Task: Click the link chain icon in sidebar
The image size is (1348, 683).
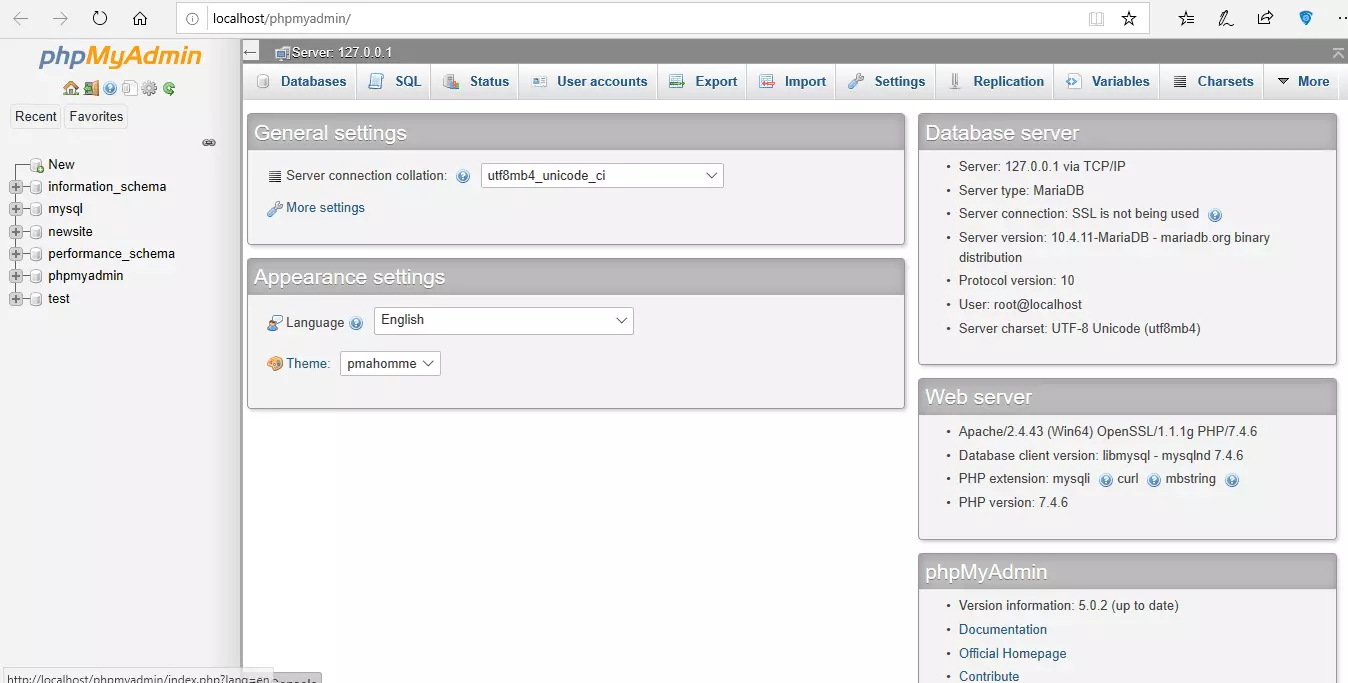Action: (209, 143)
